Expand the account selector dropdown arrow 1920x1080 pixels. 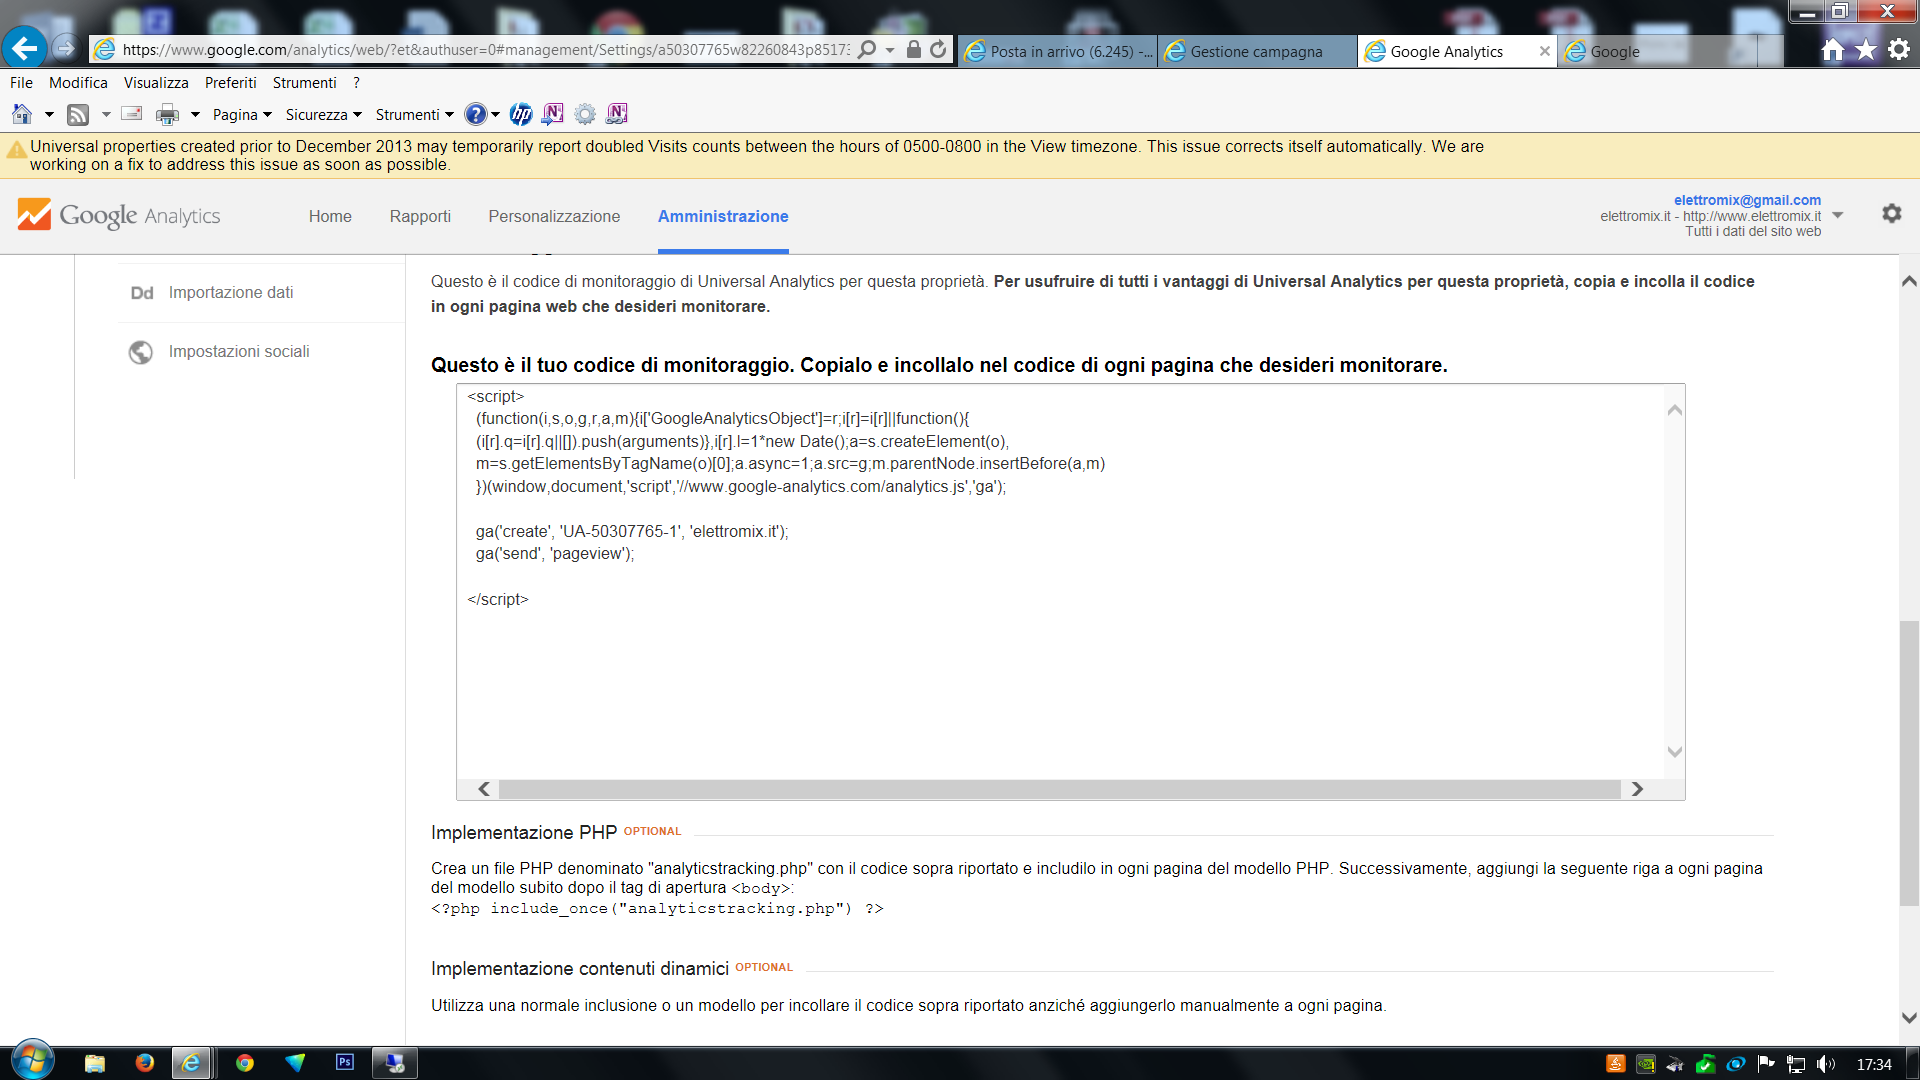pos(1838,215)
